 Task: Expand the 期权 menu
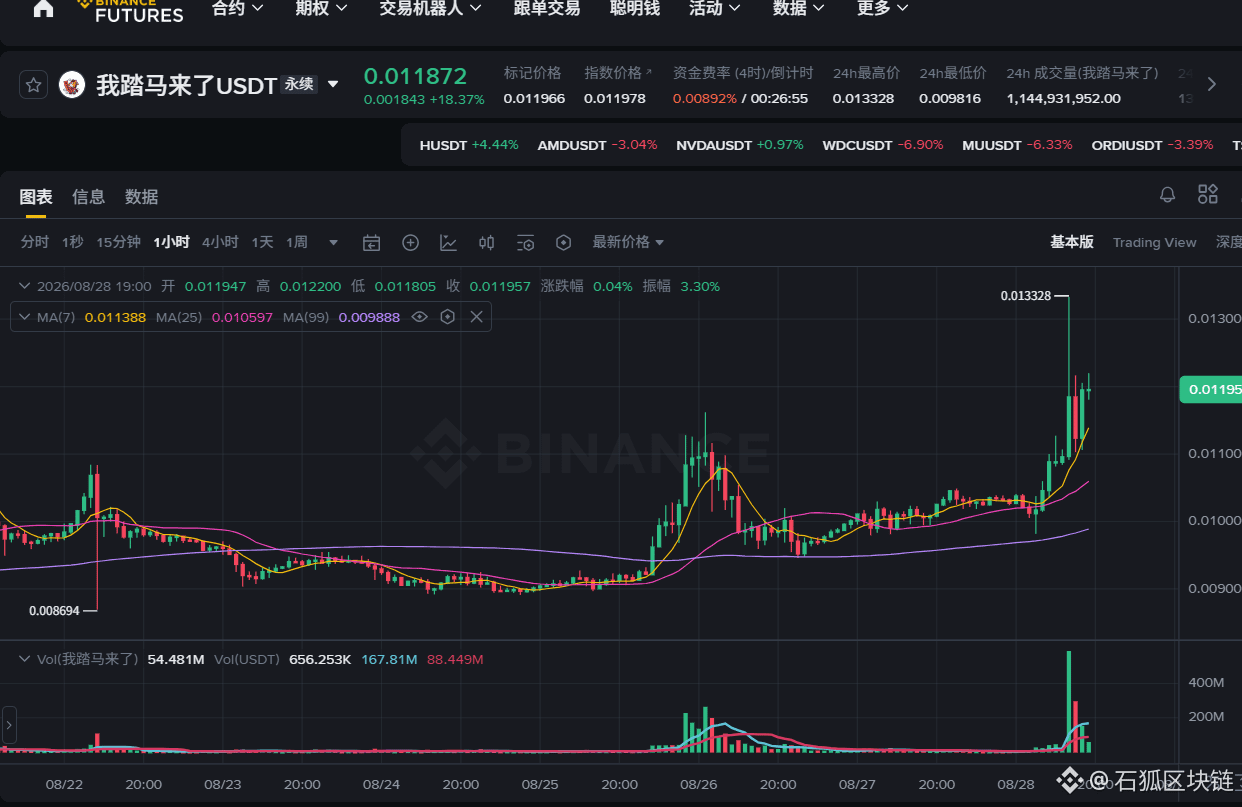pyautogui.click(x=322, y=8)
